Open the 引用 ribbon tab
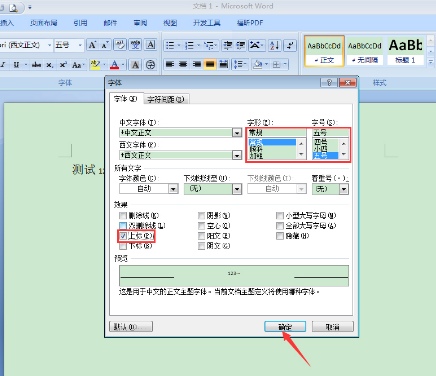The height and width of the screenshot is (376, 436). (80, 23)
